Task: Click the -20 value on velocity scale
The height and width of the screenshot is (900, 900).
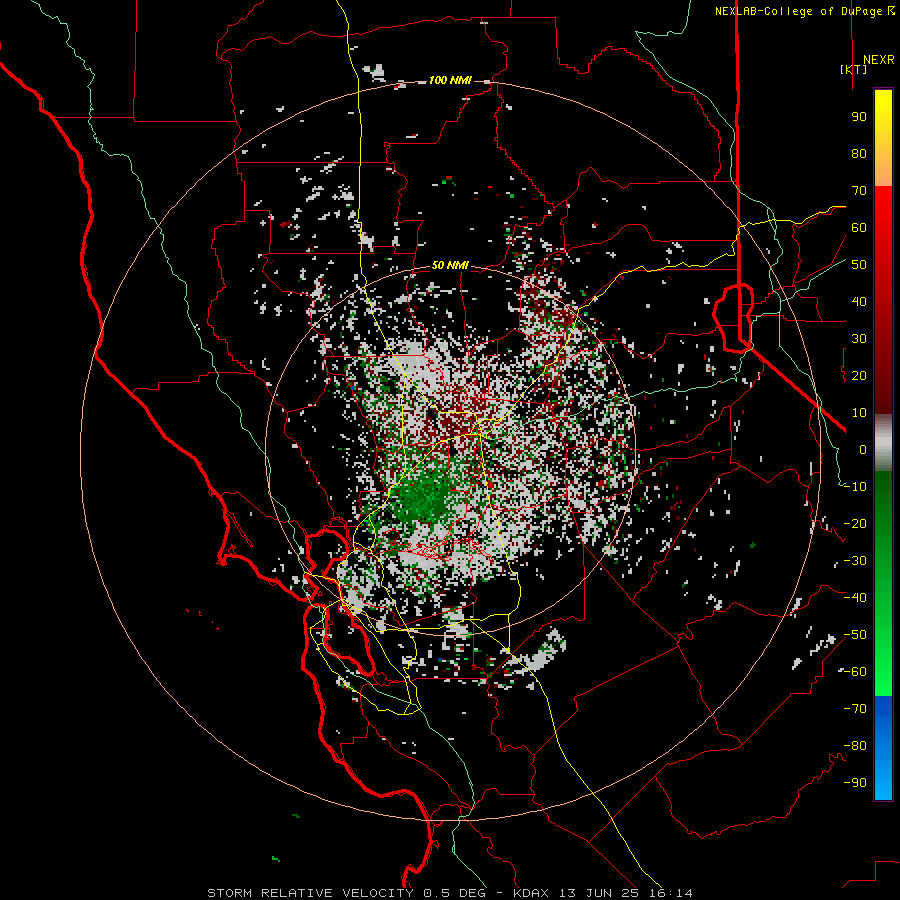Action: click(855, 524)
